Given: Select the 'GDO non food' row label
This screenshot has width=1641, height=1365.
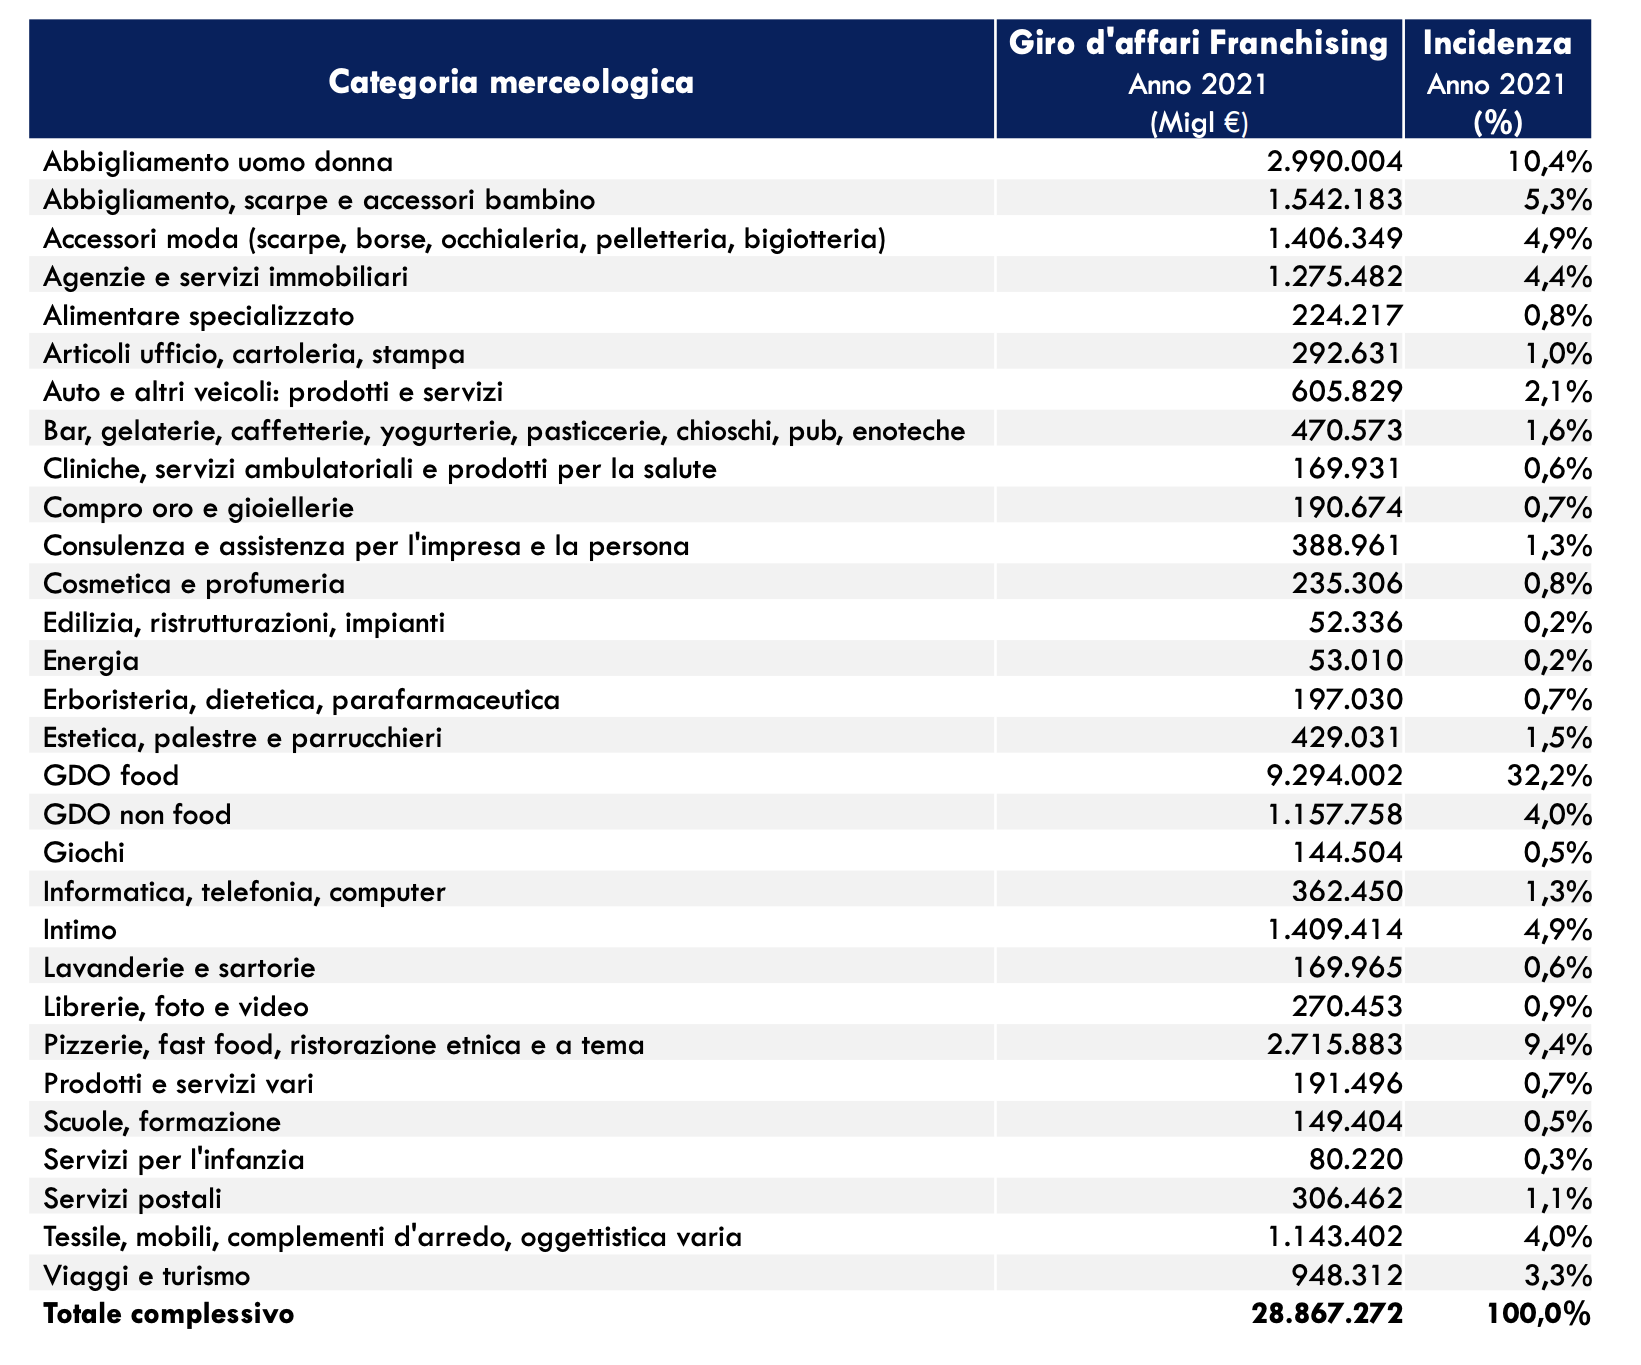Looking at the screenshot, I should point(137,815).
